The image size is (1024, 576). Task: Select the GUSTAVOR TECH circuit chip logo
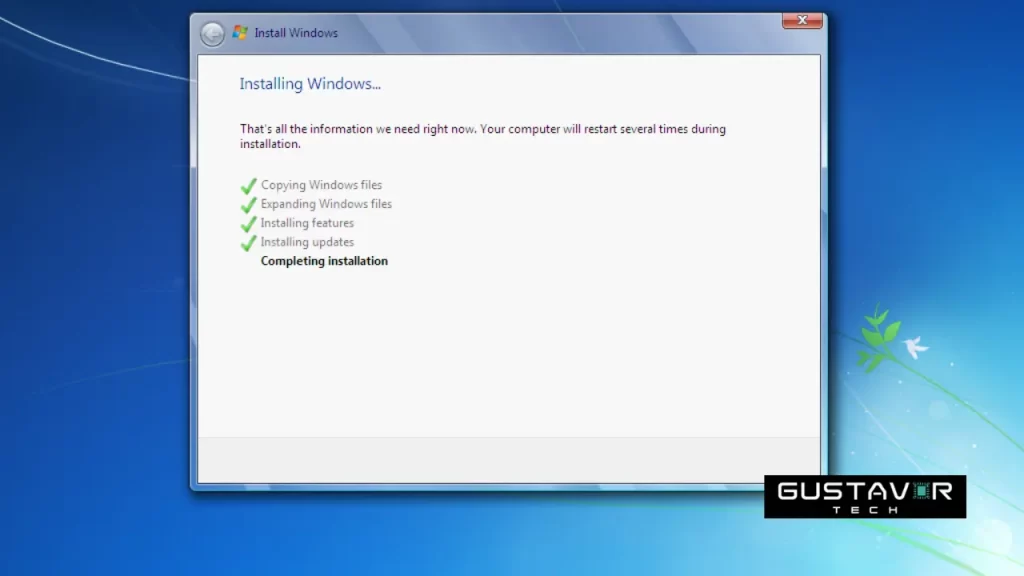pyautogui.click(x=920, y=491)
